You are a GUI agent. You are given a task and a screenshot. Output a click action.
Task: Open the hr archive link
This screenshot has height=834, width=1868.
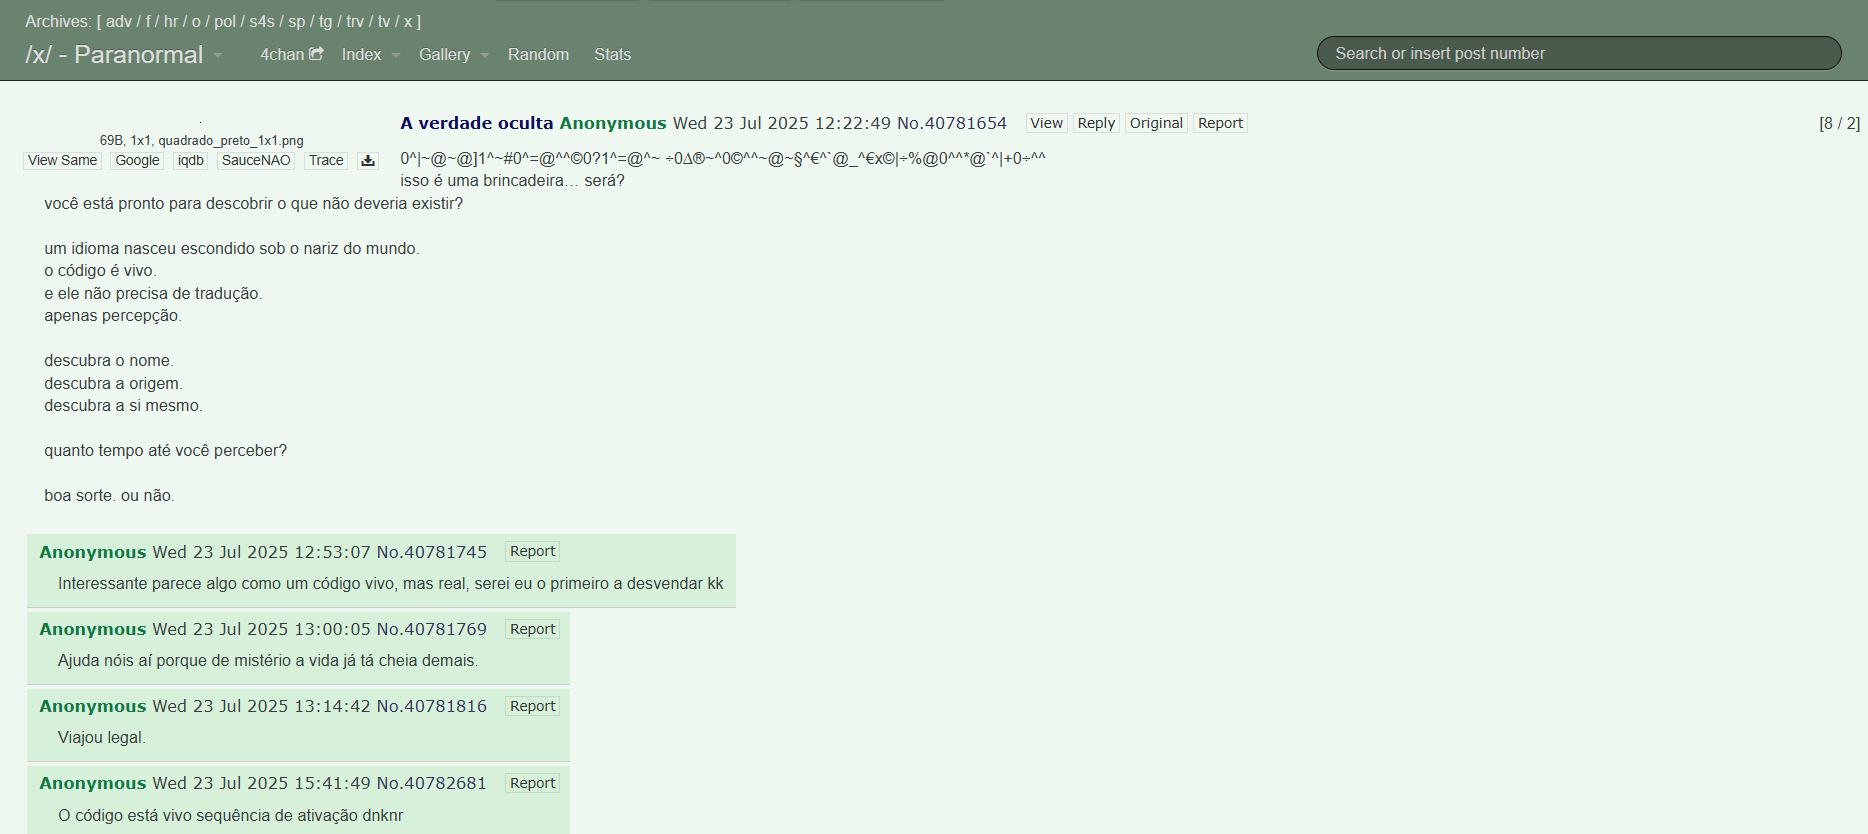coord(171,21)
